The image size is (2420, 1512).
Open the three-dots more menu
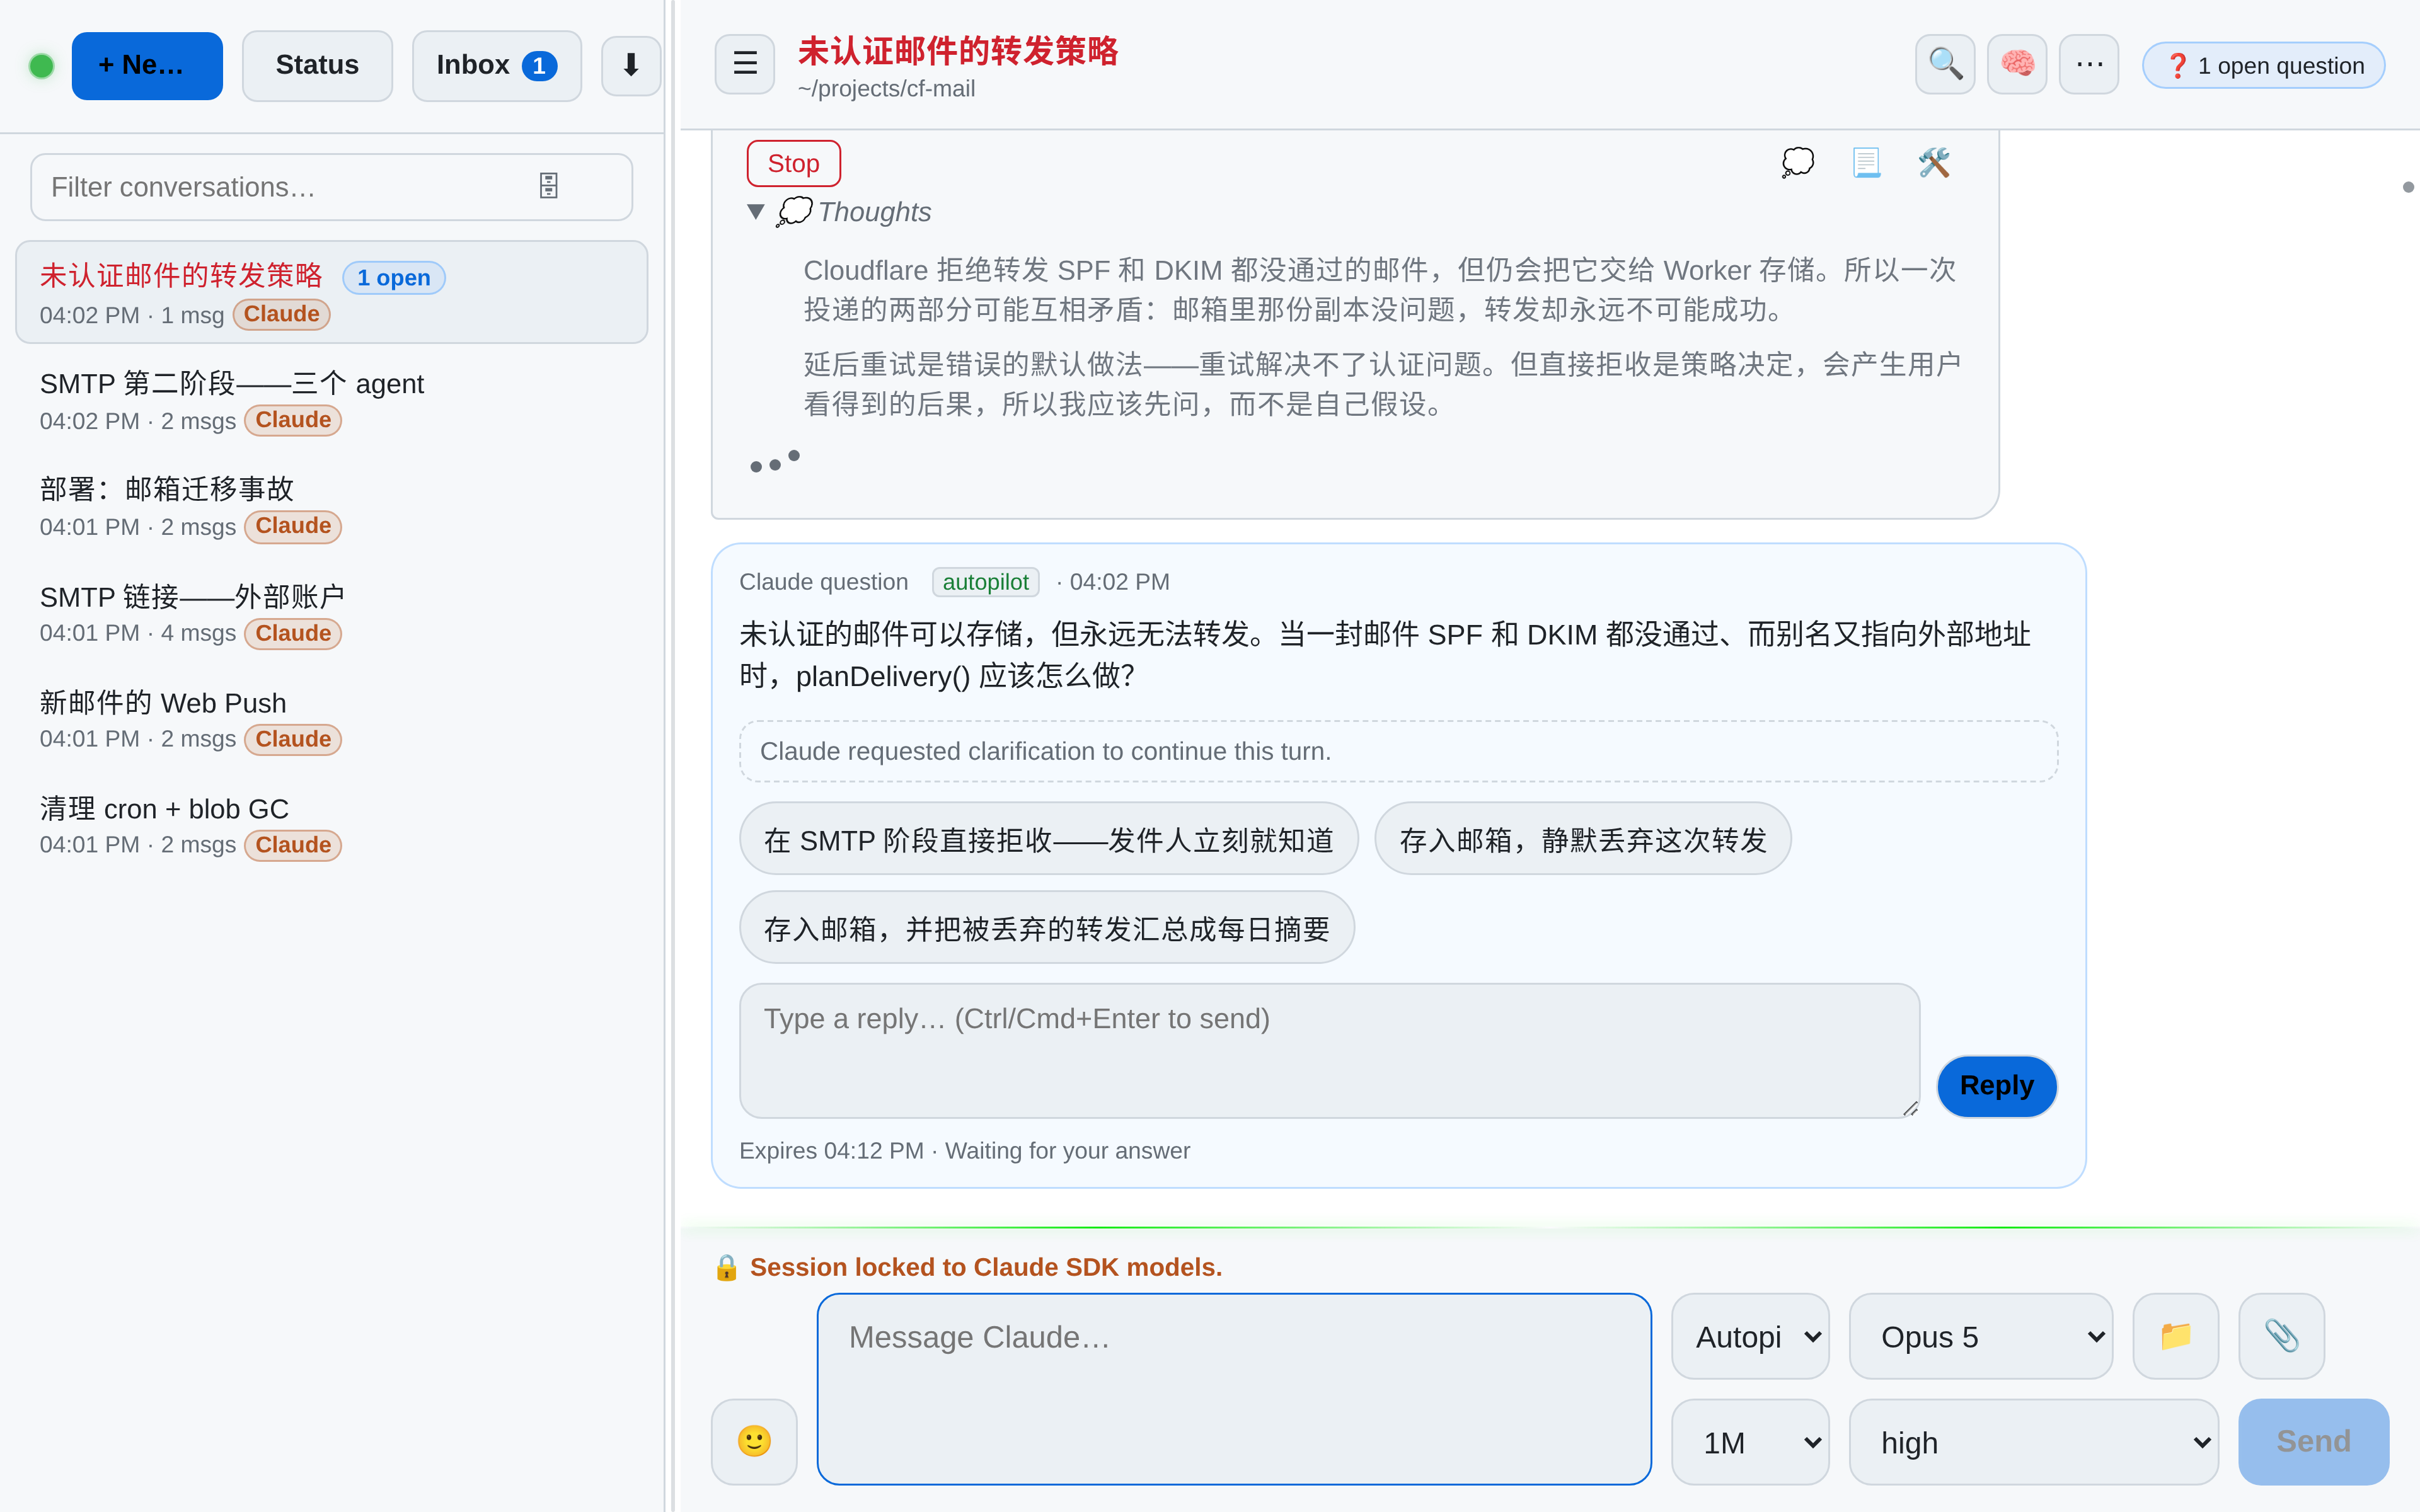2088,65
